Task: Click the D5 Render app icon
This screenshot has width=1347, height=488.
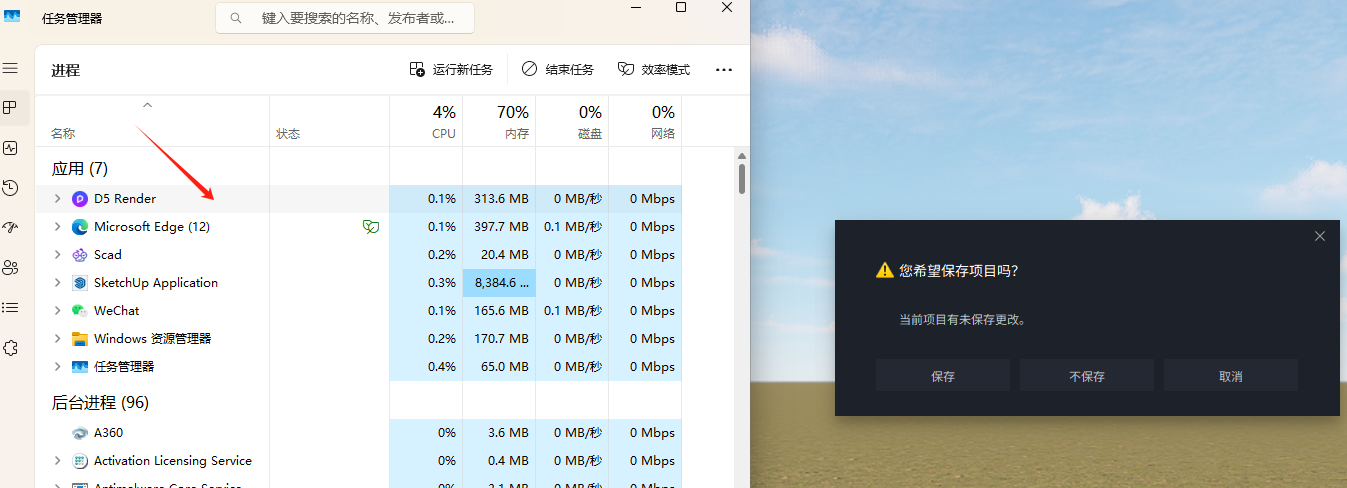Action: click(x=80, y=199)
